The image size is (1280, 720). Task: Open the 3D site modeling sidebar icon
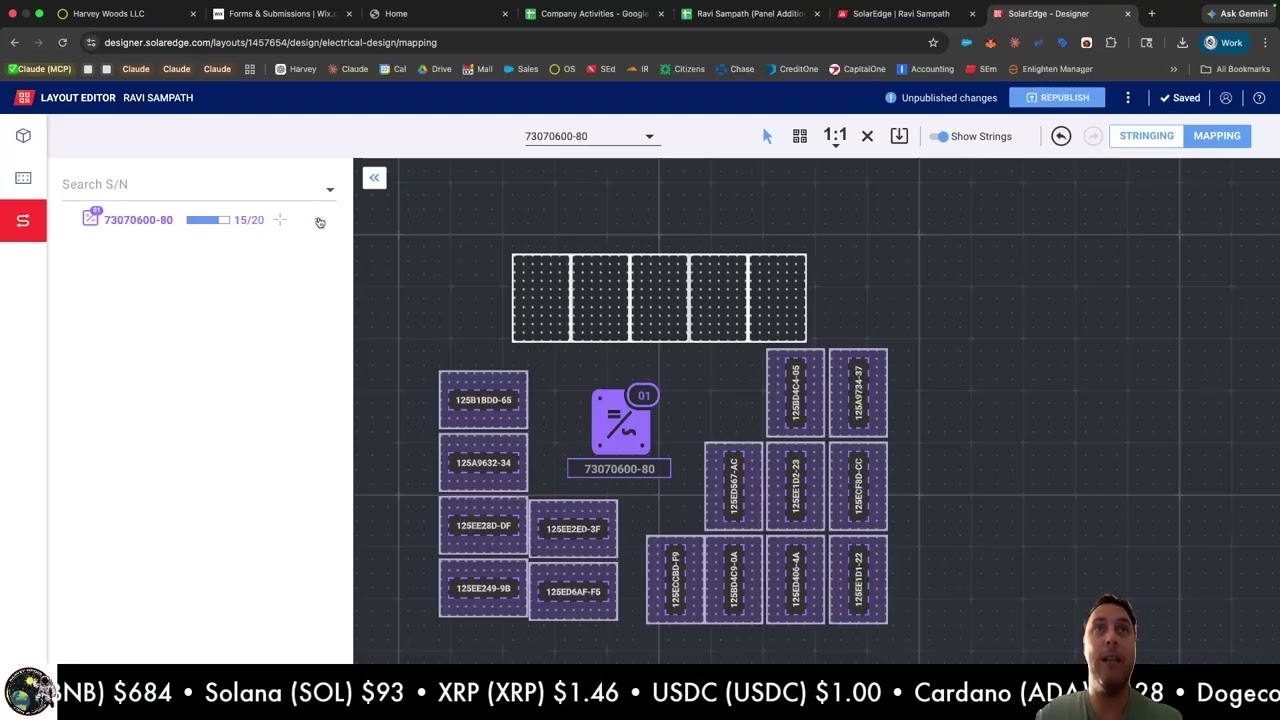(23, 136)
